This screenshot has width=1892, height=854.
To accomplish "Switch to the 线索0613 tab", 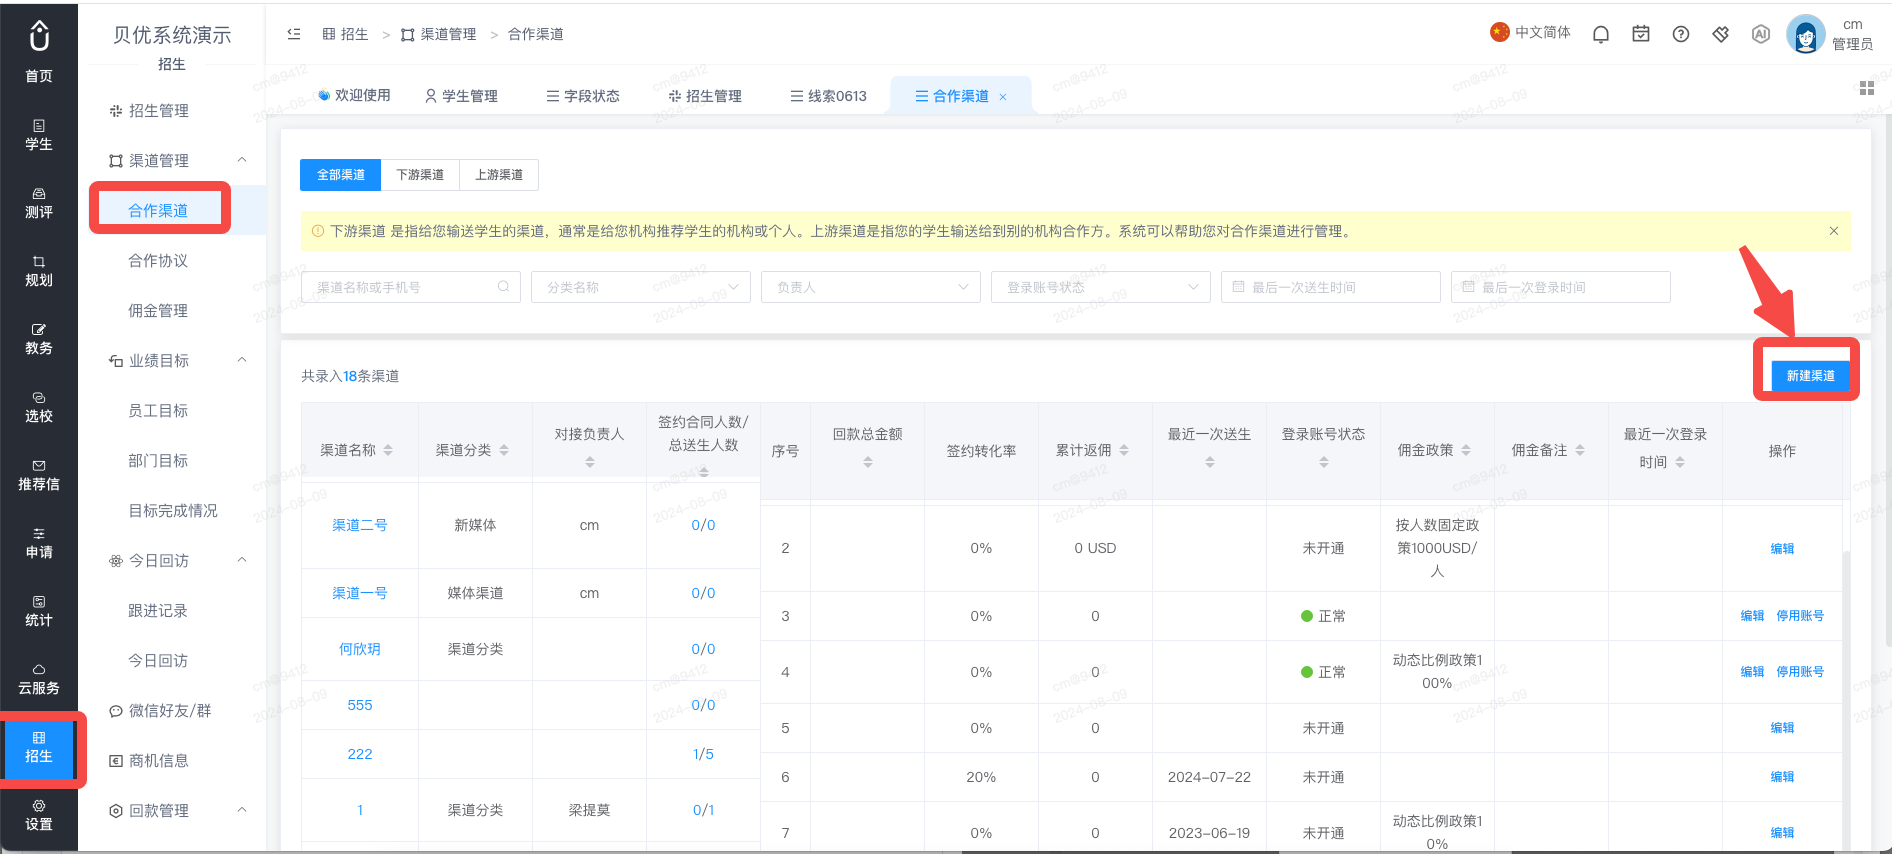I will (x=828, y=96).
